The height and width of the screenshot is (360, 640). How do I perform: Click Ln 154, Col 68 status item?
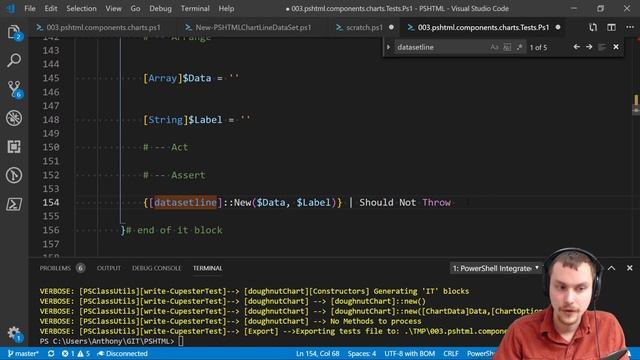coord(318,353)
